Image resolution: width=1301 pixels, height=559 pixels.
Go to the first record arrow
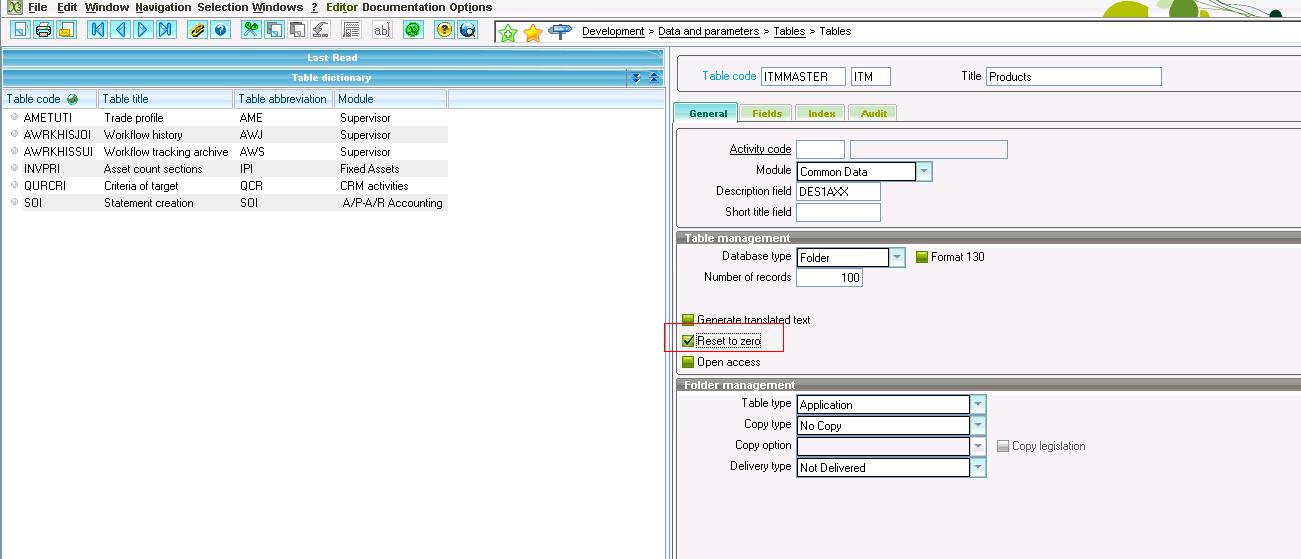[x=98, y=30]
